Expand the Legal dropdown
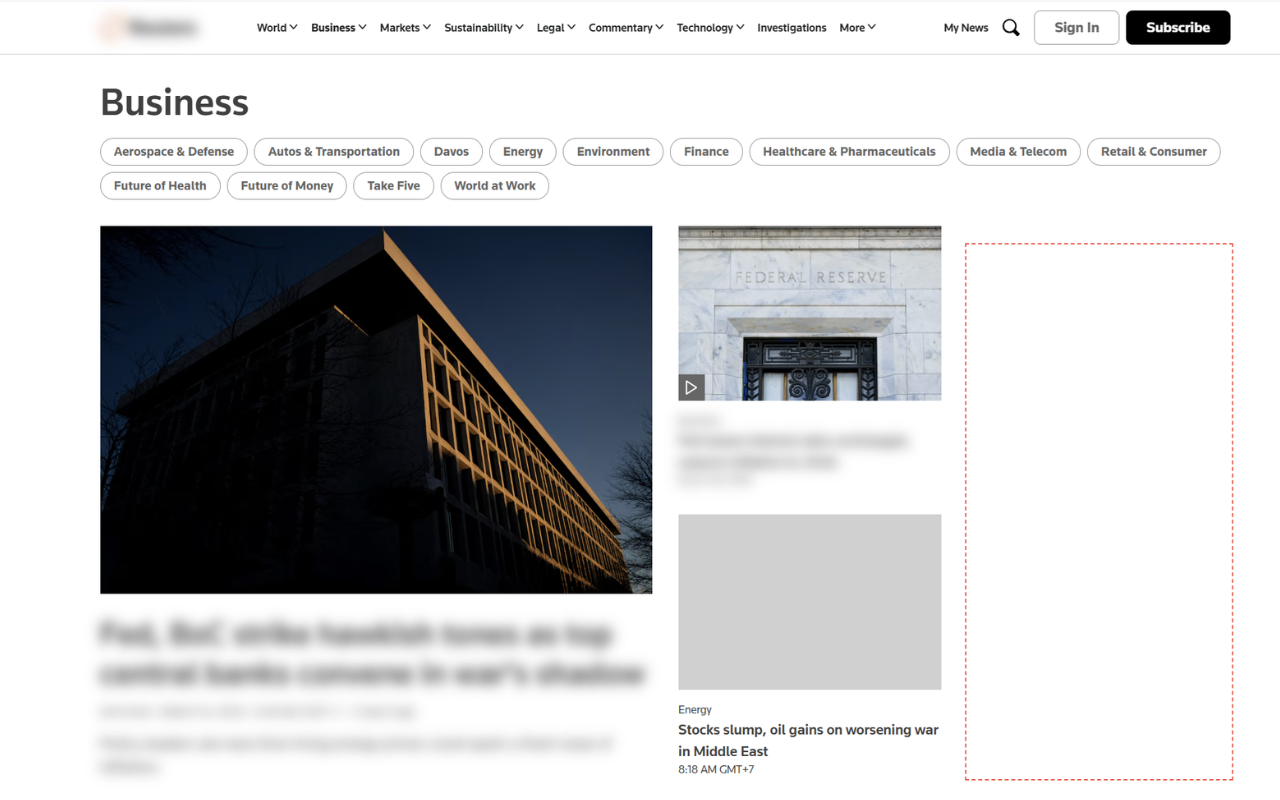 [556, 28]
